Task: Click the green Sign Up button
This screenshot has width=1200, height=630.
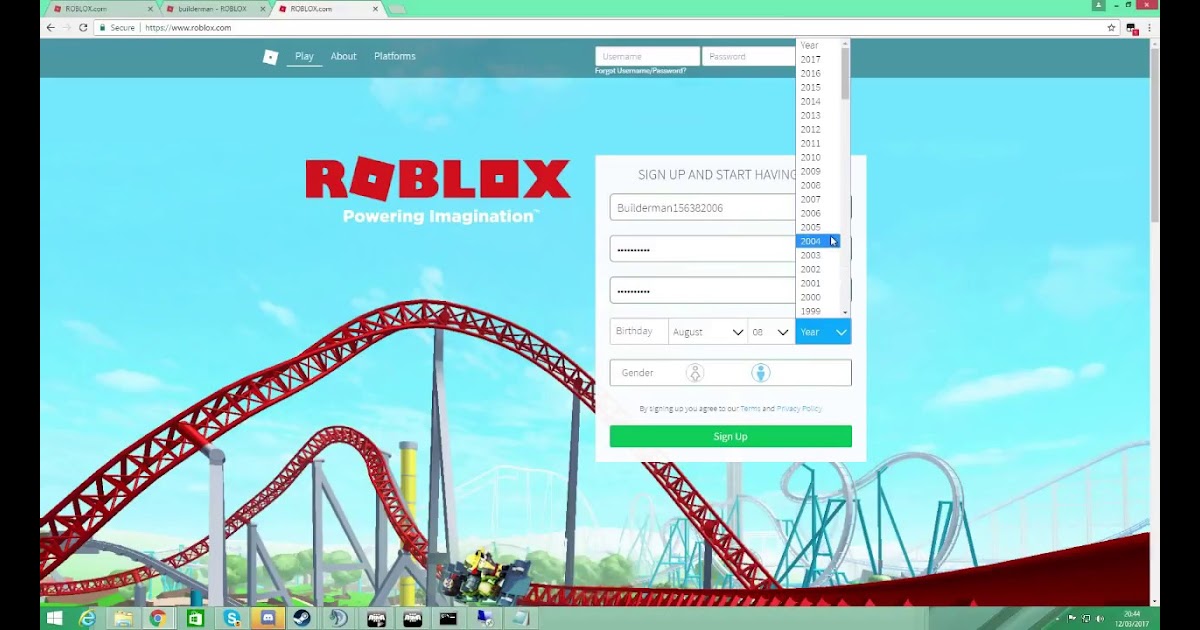Action: point(730,436)
